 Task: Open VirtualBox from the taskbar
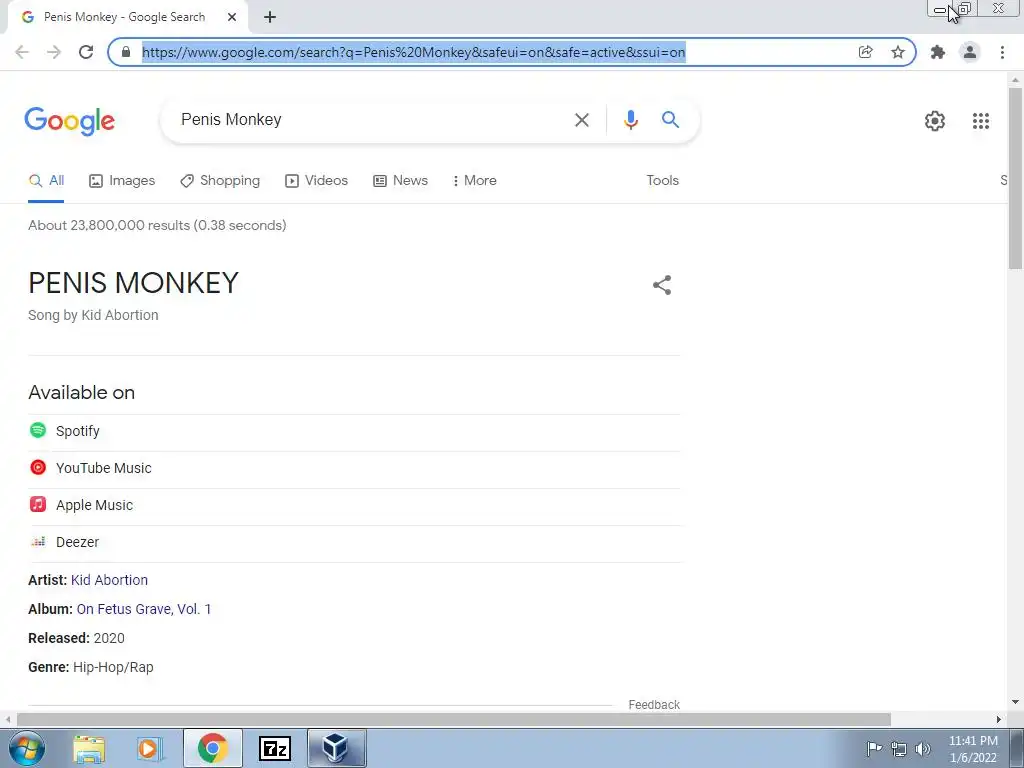coord(336,748)
